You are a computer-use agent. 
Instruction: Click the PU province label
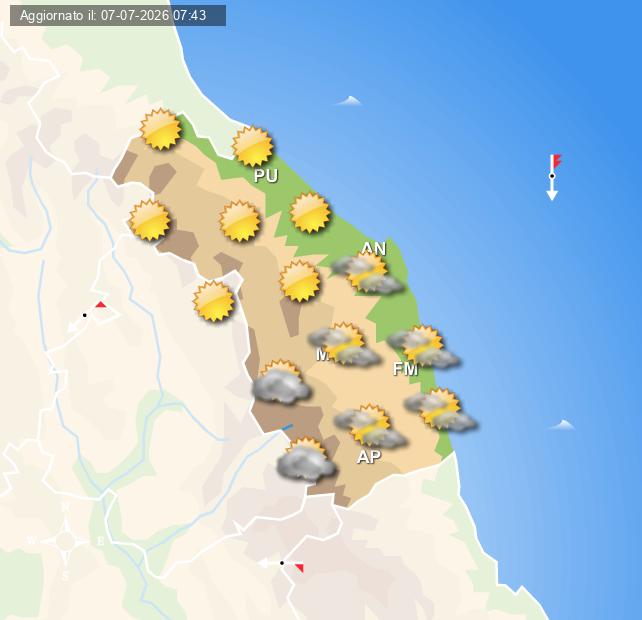pos(266,175)
